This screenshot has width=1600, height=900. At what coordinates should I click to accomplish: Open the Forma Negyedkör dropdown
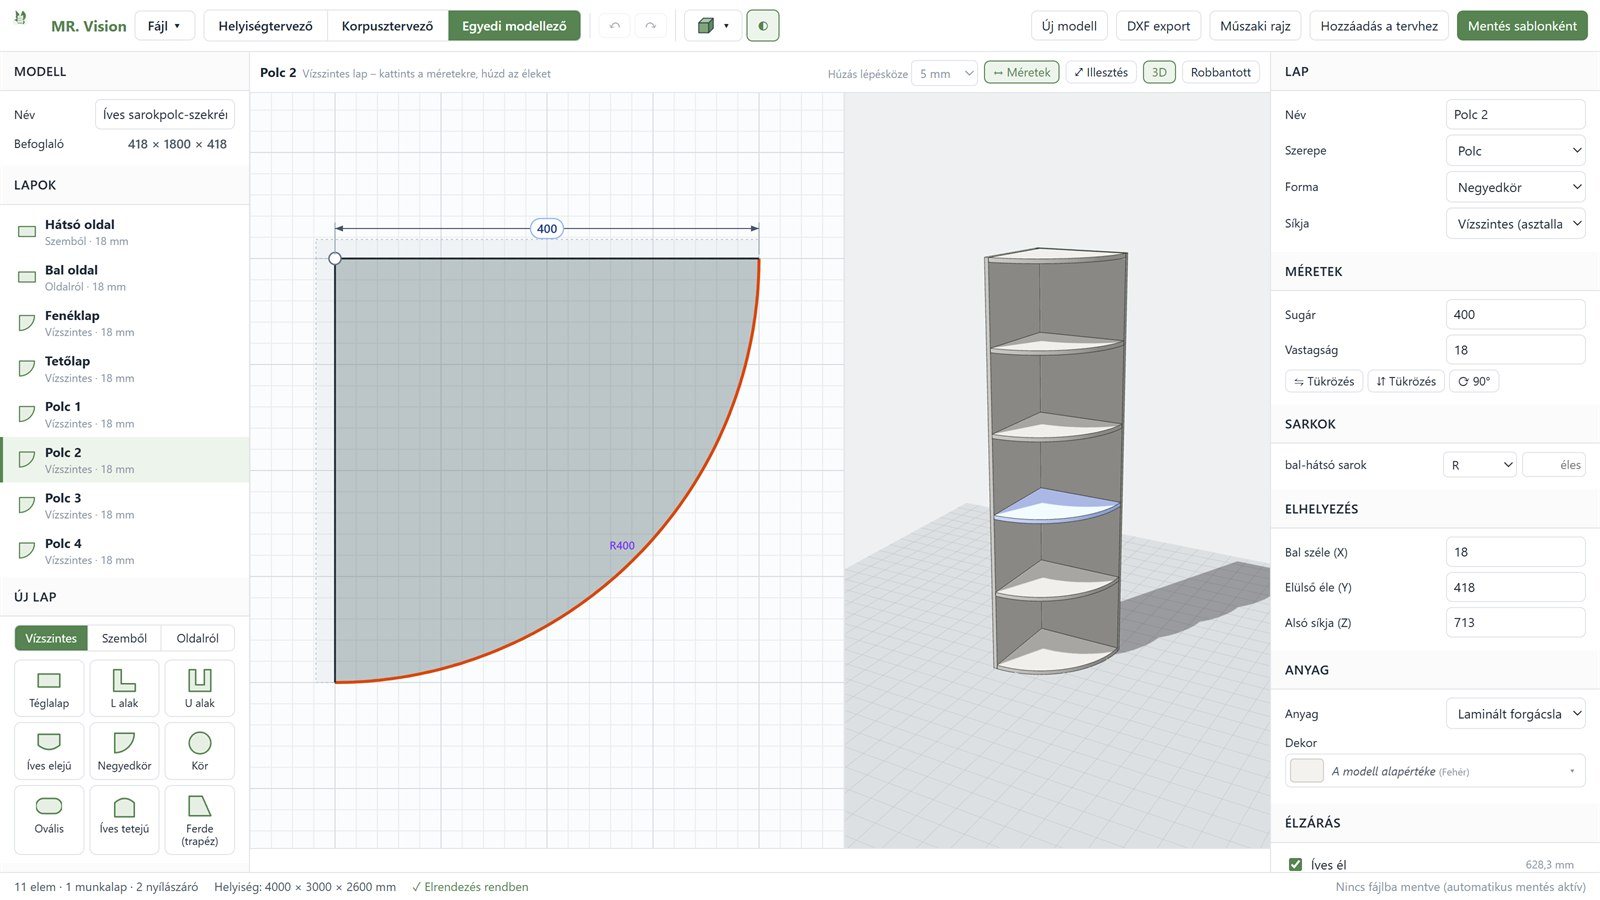(x=1515, y=187)
